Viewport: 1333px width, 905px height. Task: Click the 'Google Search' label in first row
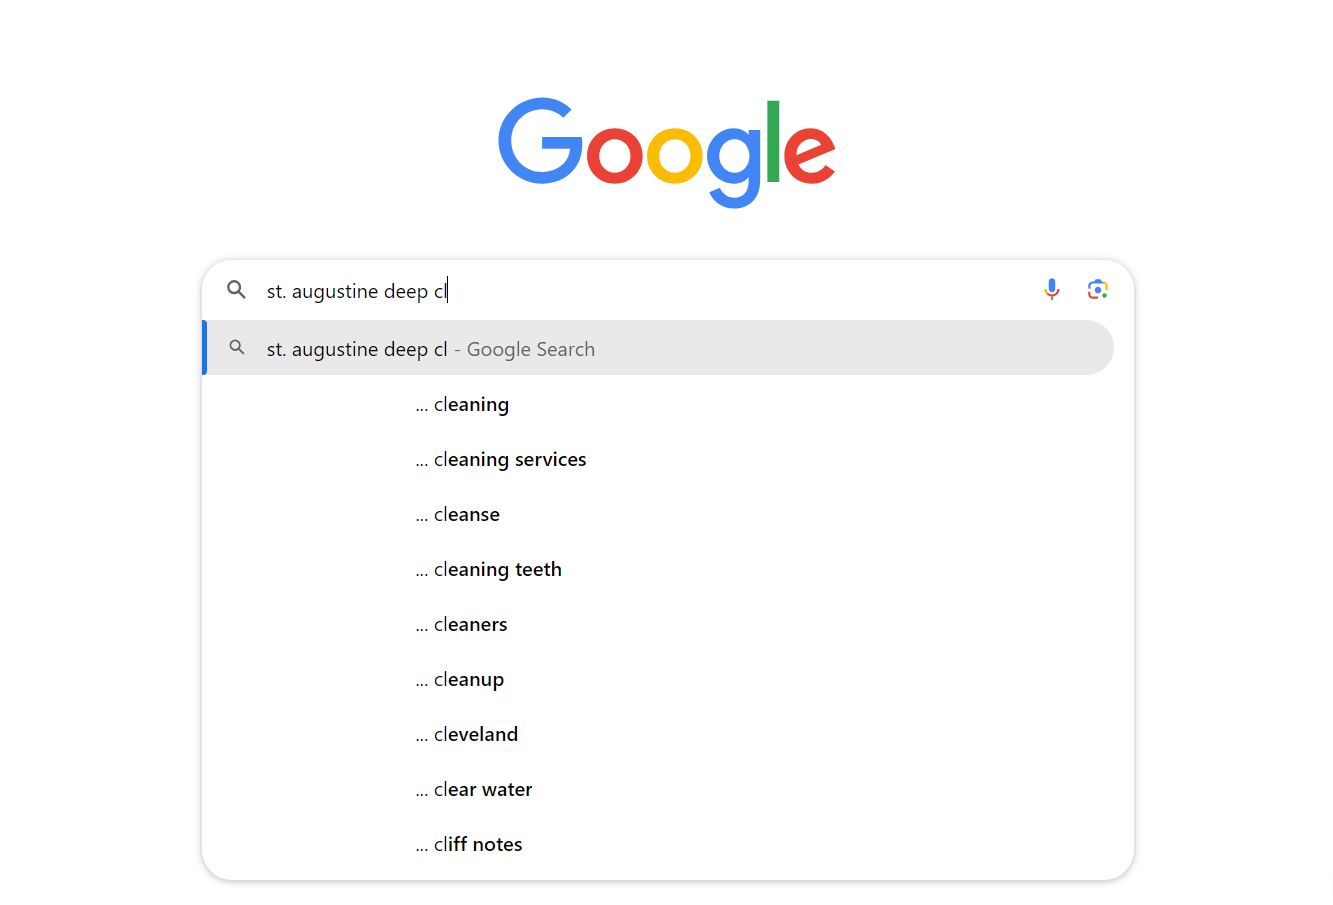pyautogui.click(x=530, y=349)
